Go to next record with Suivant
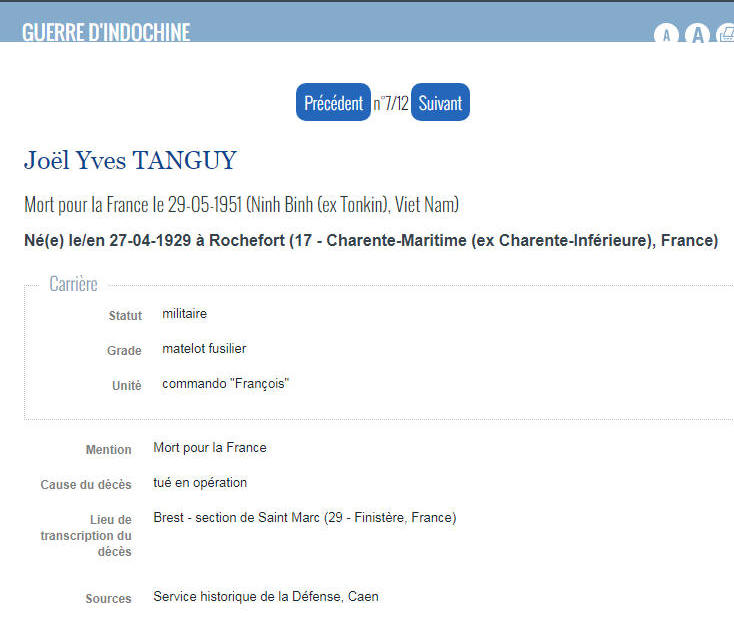 pos(440,103)
